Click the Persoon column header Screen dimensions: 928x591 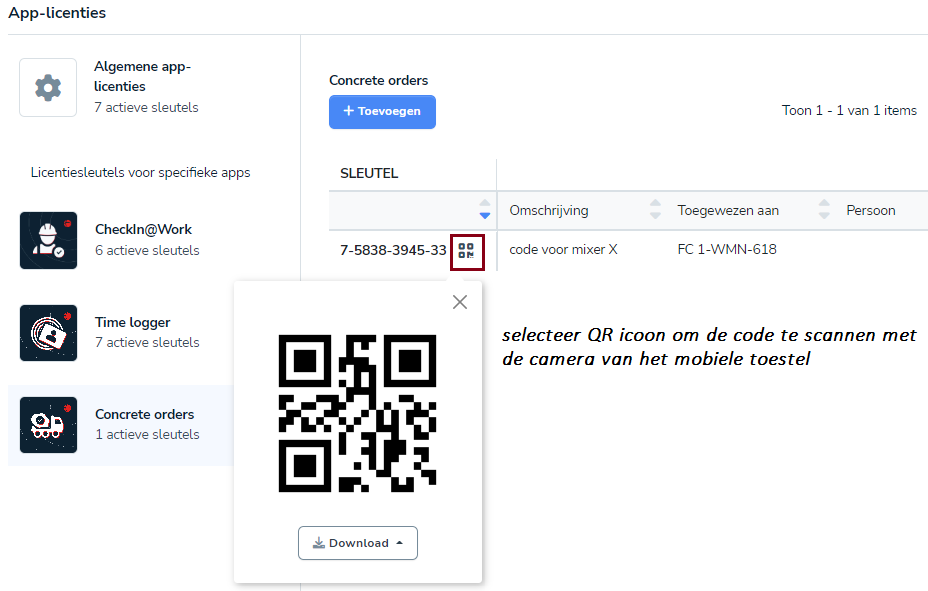pyautogui.click(x=871, y=211)
